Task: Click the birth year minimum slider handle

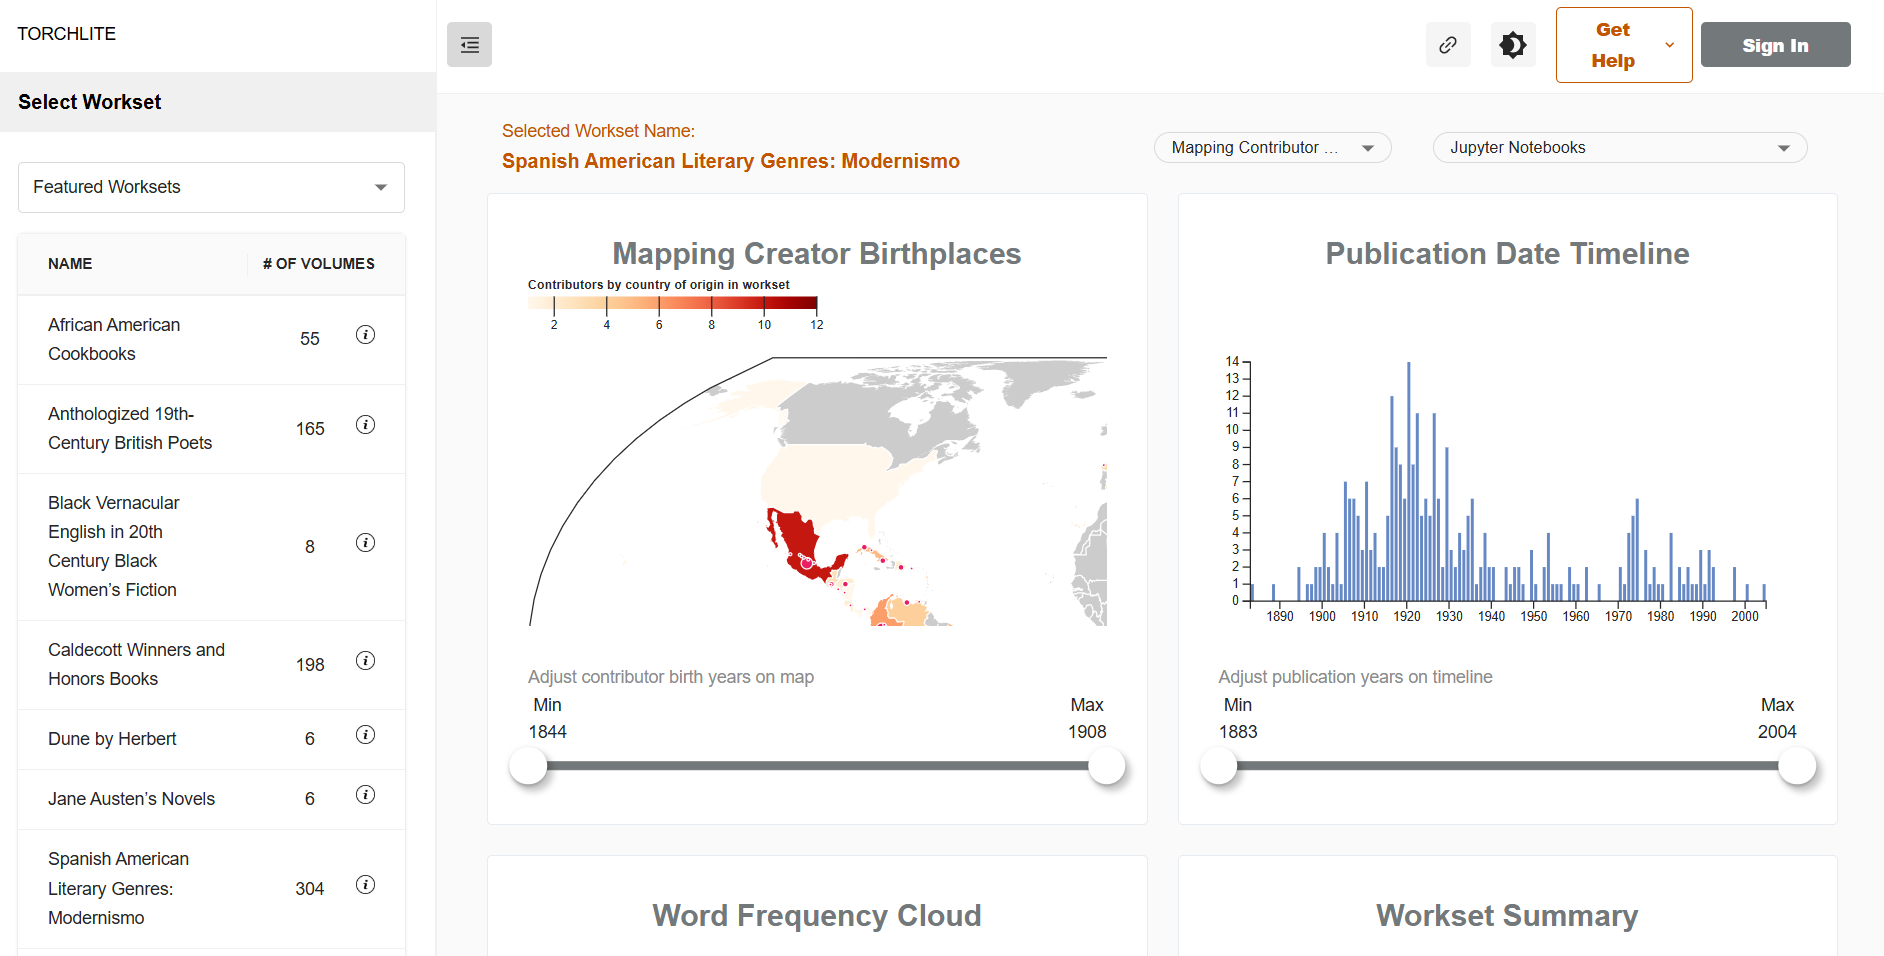Action: point(528,766)
